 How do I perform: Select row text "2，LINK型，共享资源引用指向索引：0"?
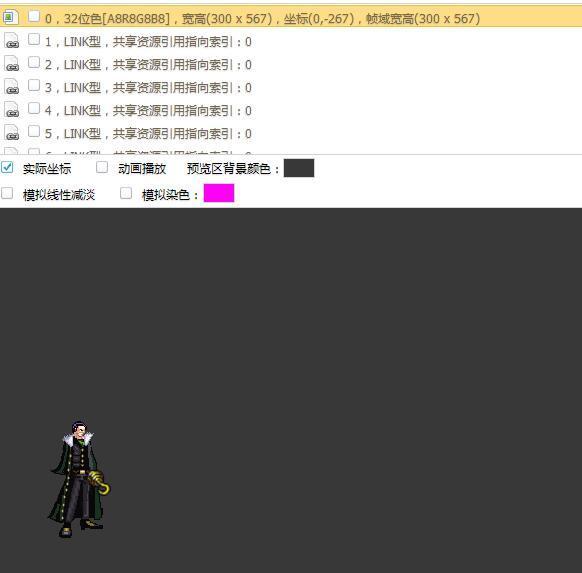[148, 65]
